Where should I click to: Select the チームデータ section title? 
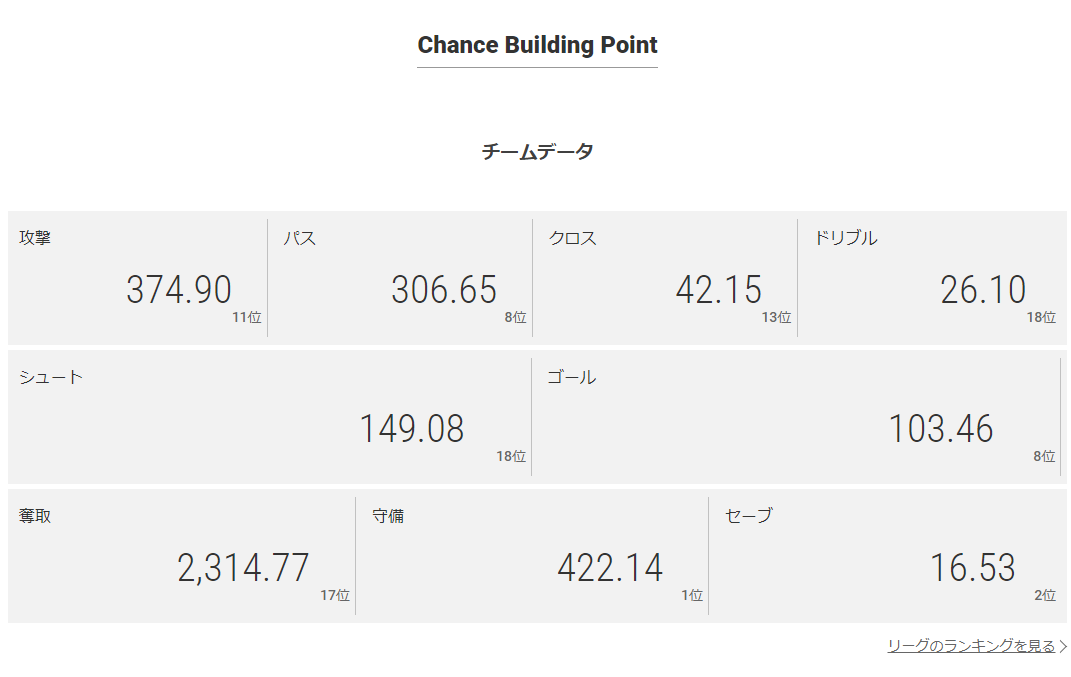tap(537, 152)
